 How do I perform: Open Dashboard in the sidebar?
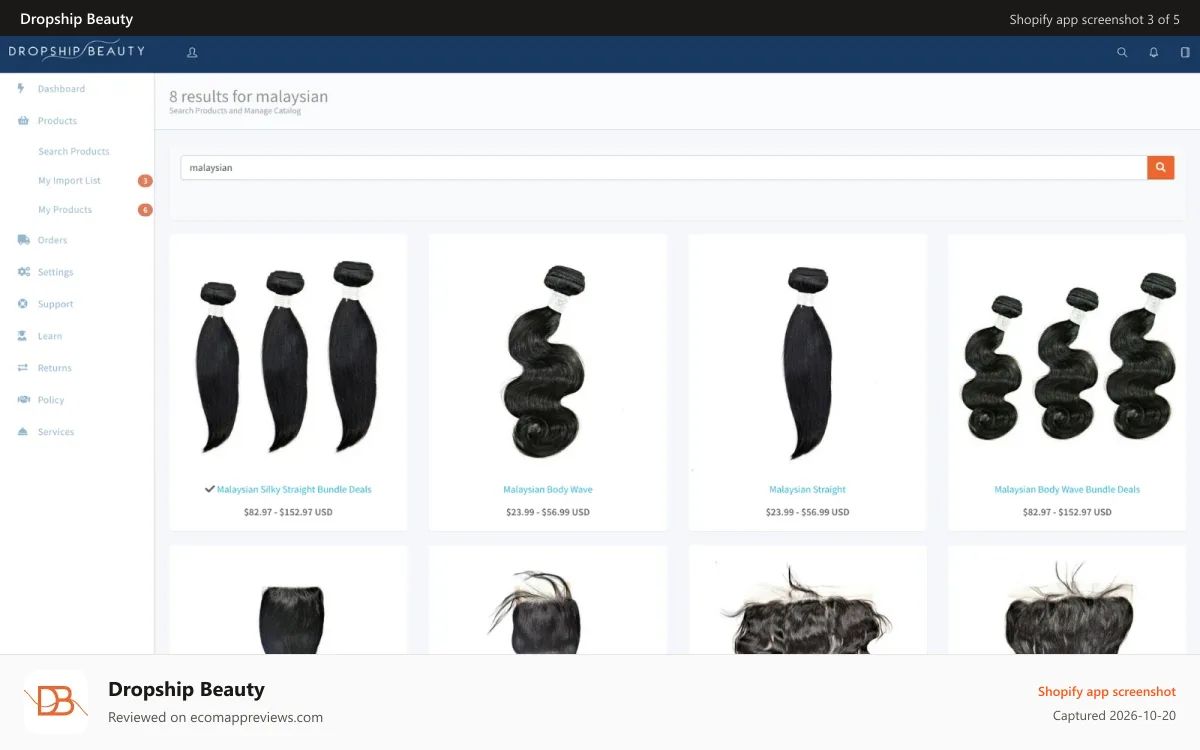61,89
